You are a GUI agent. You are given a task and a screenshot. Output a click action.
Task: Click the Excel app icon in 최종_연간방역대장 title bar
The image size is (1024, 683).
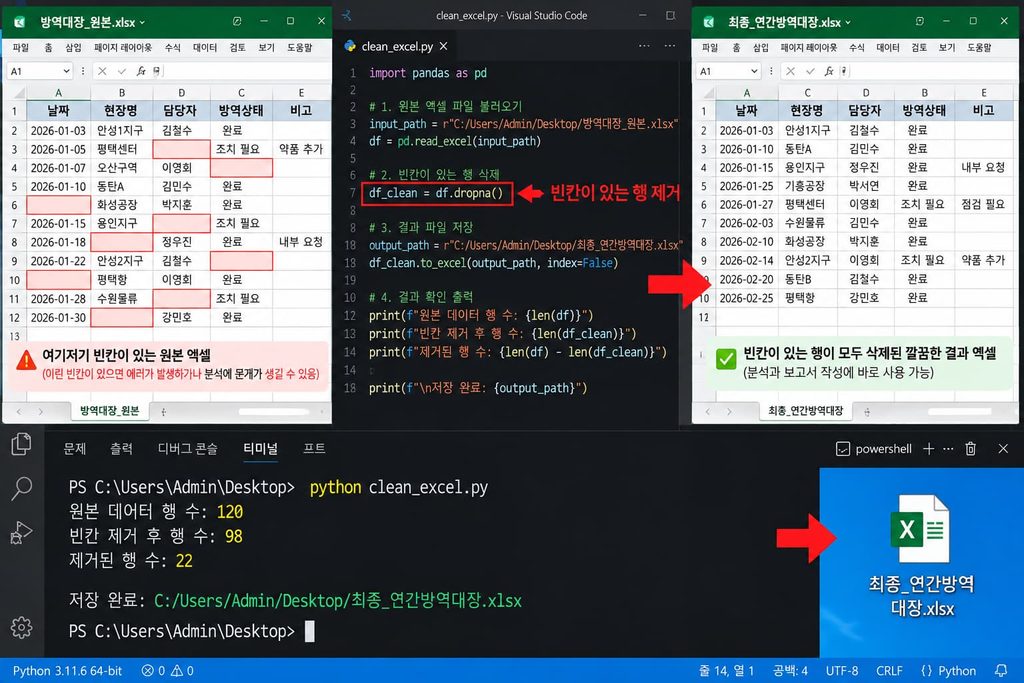pyautogui.click(x=709, y=22)
